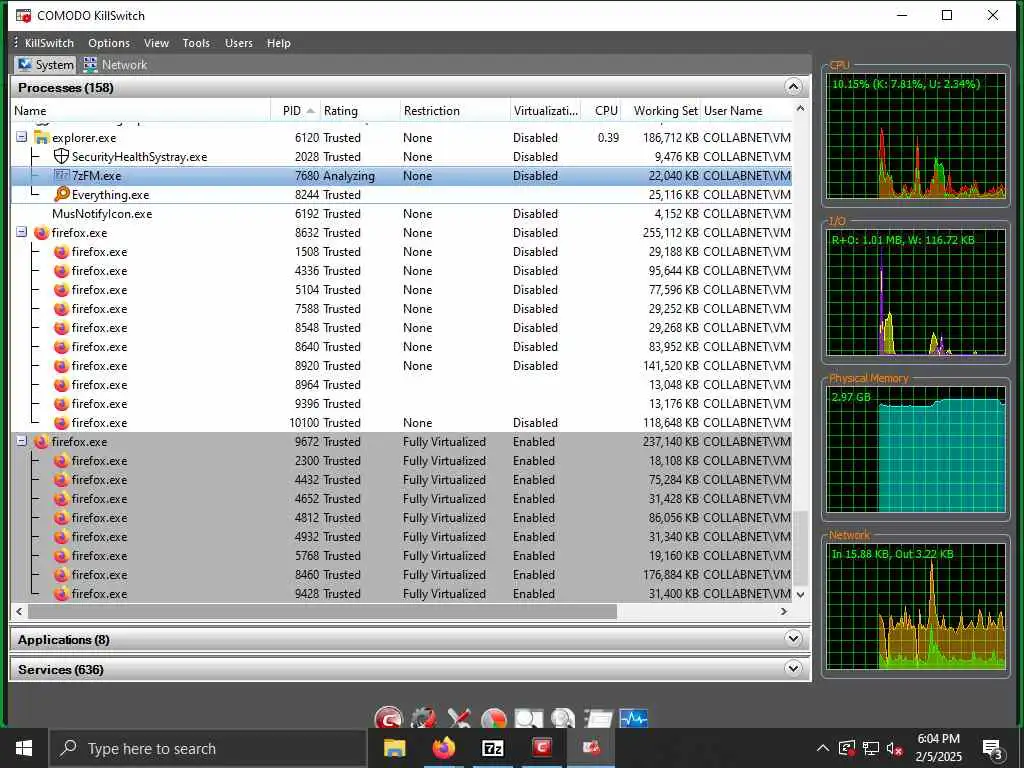Collapse firefox.exe tree with PID 8632
Image resolution: width=1024 pixels, height=768 pixels.
(x=22, y=232)
